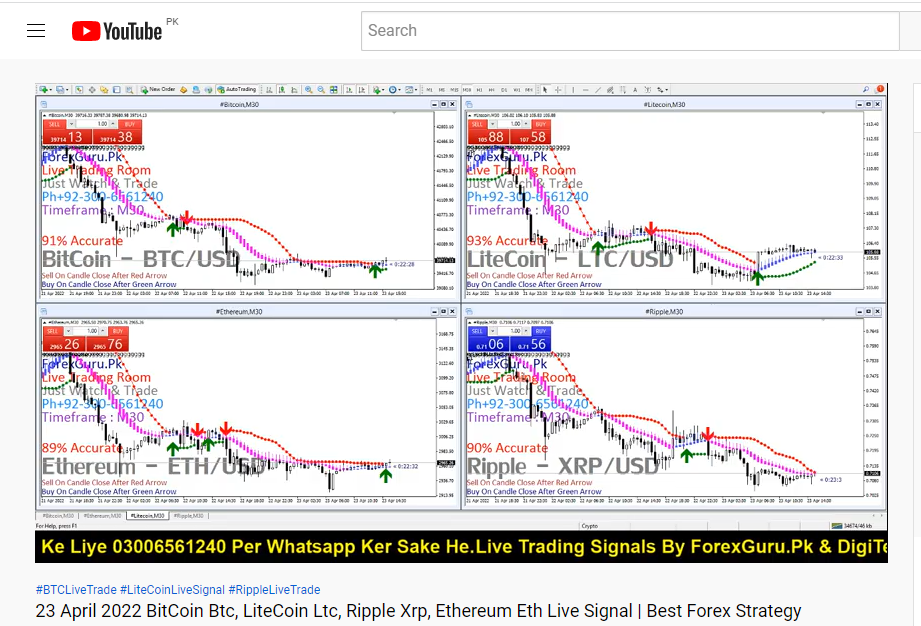Select the cursor arrow tool
The image size is (921, 626).
click(x=545, y=90)
